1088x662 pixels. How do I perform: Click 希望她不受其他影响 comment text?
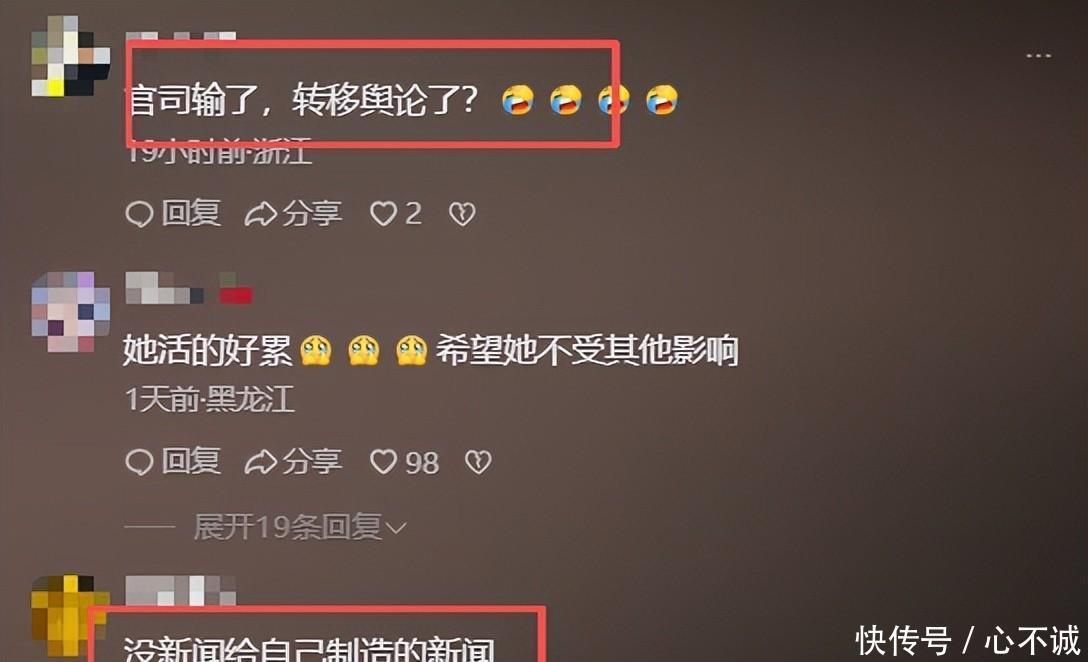587,350
